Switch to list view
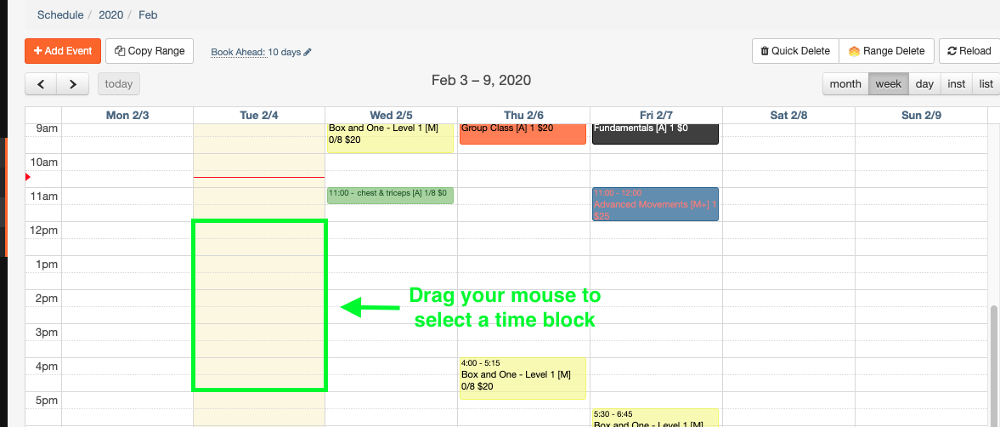Viewport: 1000px width, 427px height. coord(986,83)
